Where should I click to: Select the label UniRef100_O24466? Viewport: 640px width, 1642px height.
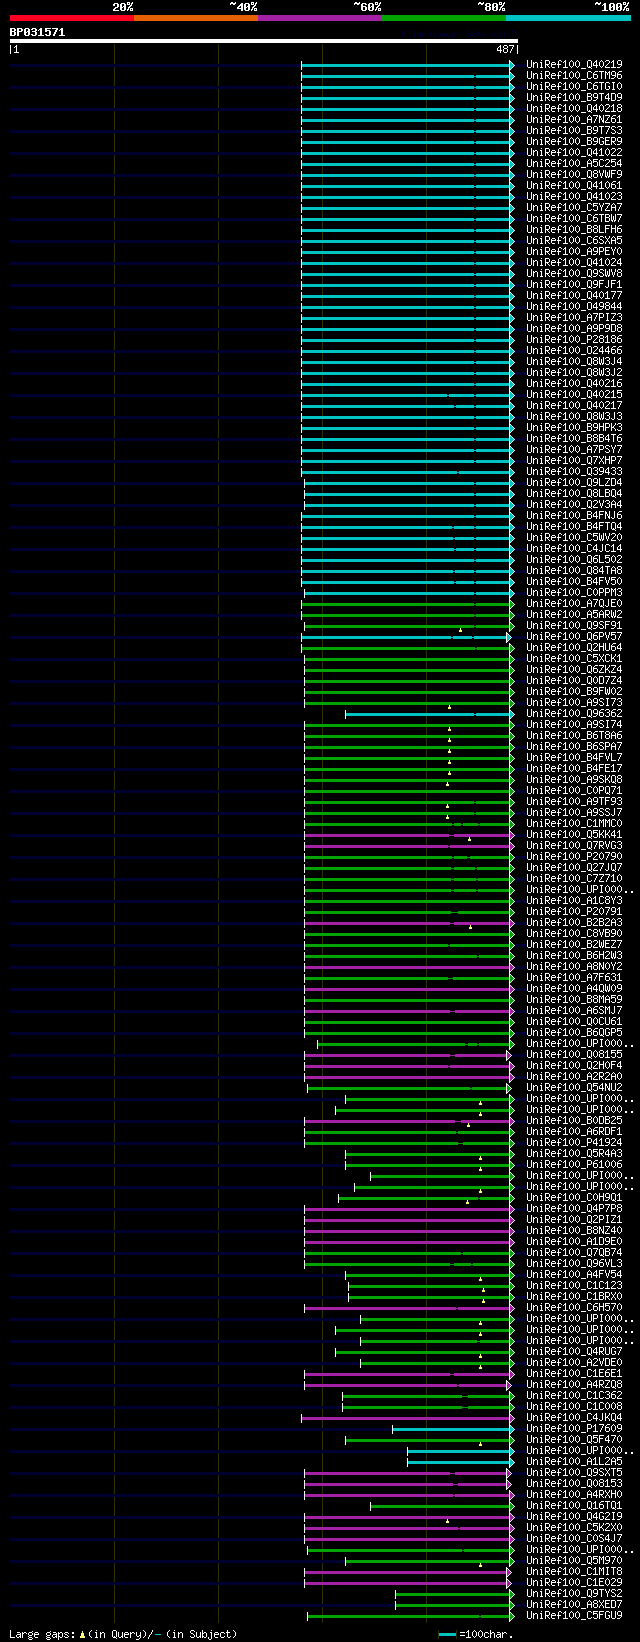click(574, 351)
